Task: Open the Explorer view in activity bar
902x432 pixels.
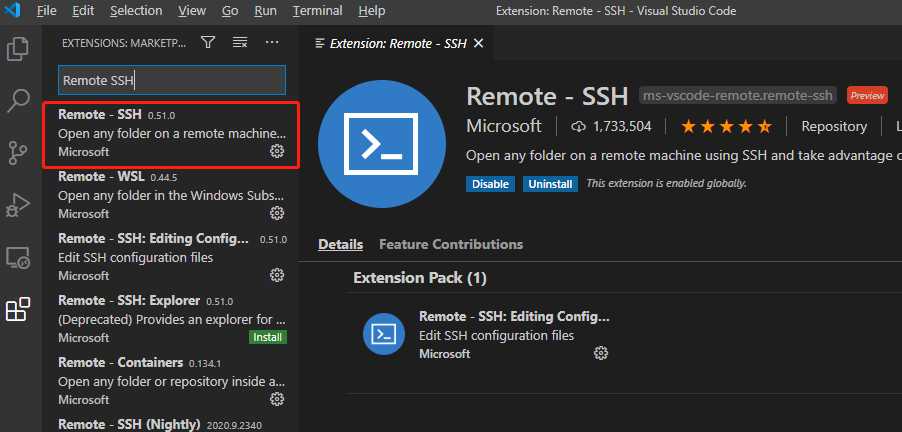Action: point(18,49)
